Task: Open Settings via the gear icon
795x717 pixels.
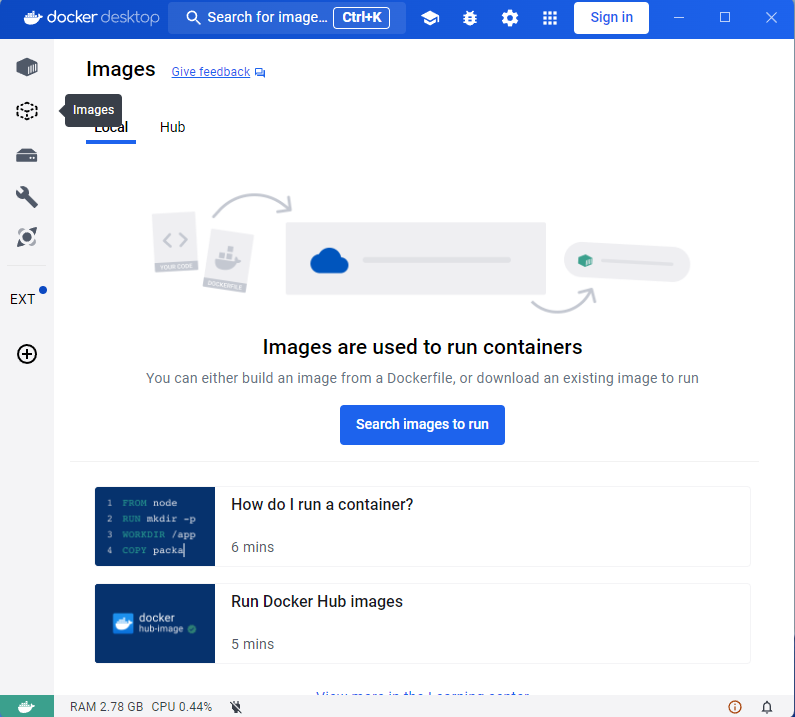Action: click(510, 18)
